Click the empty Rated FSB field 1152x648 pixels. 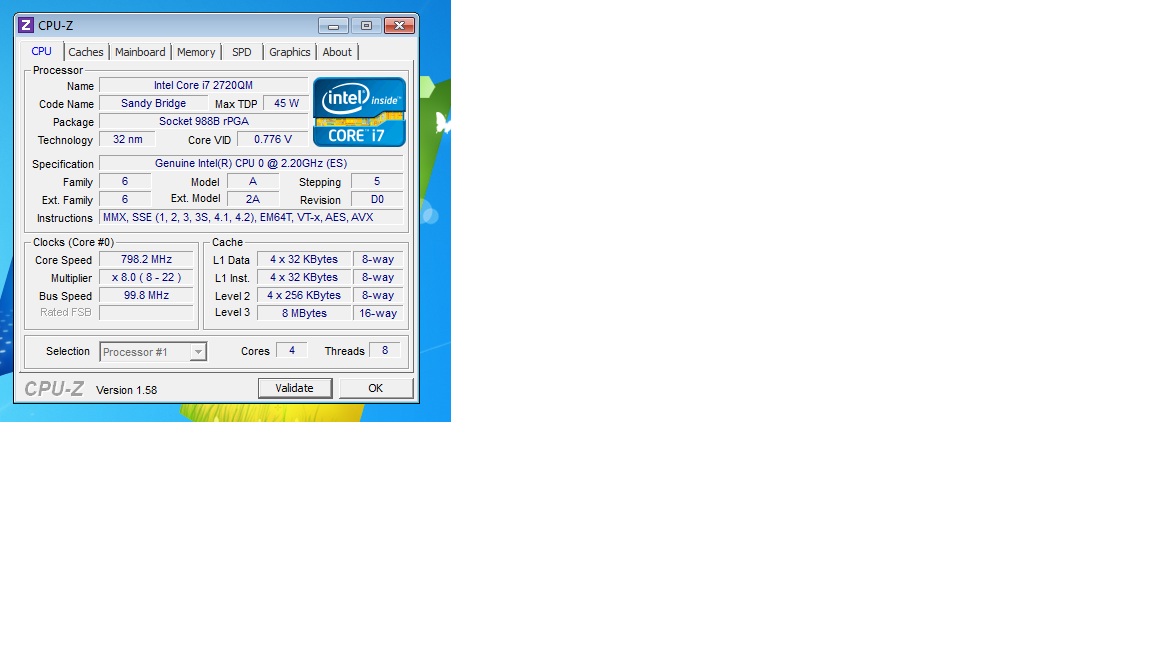pyautogui.click(x=146, y=313)
